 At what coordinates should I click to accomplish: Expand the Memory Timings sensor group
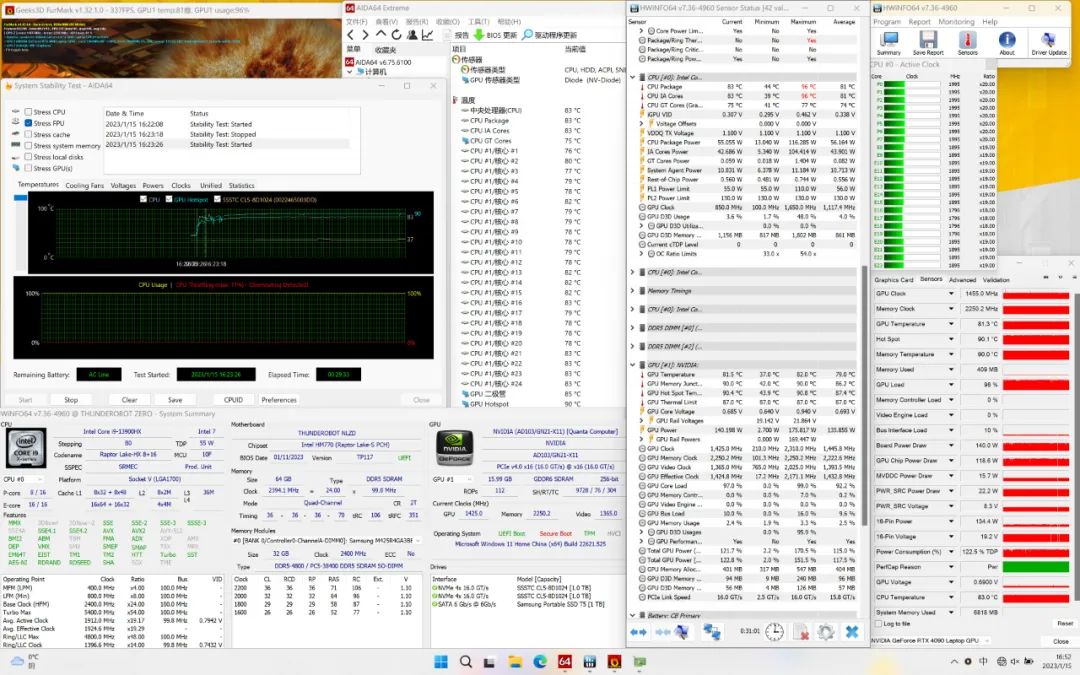coord(632,291)
